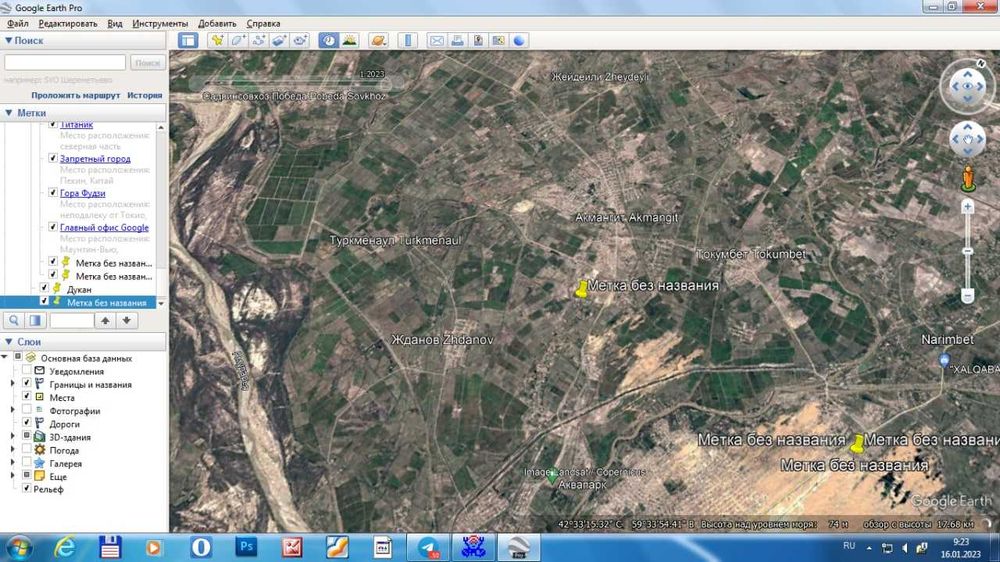Open the Редактировать menu
The image size is (1000, 562).
point(68,24)
